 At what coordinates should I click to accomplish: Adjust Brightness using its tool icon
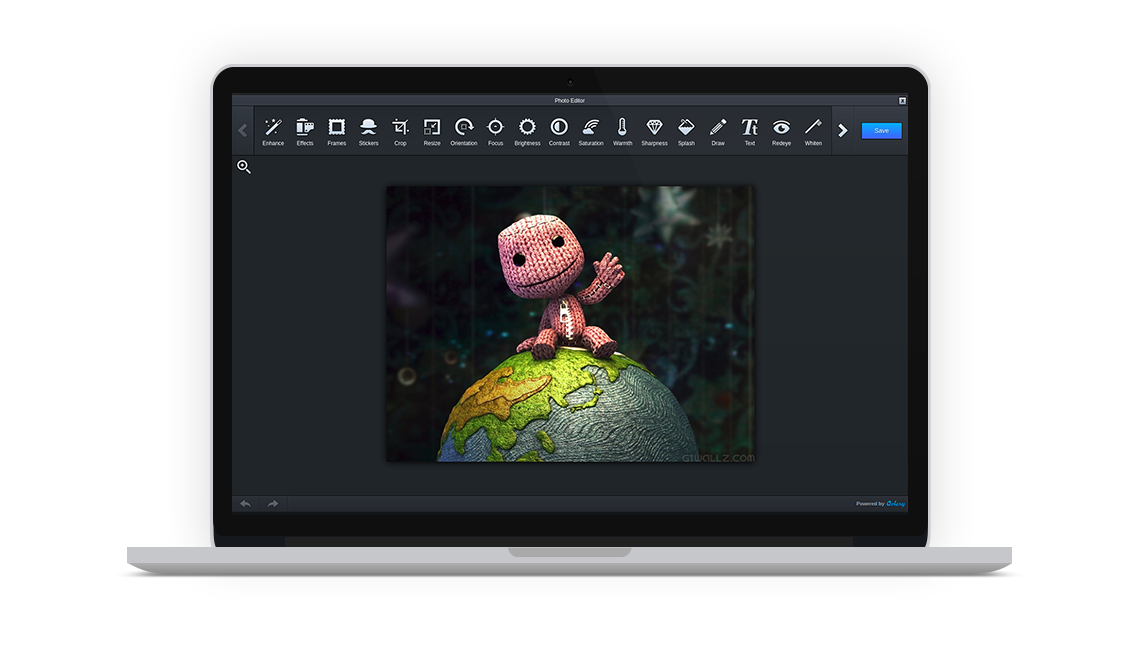tap(527, 128)
